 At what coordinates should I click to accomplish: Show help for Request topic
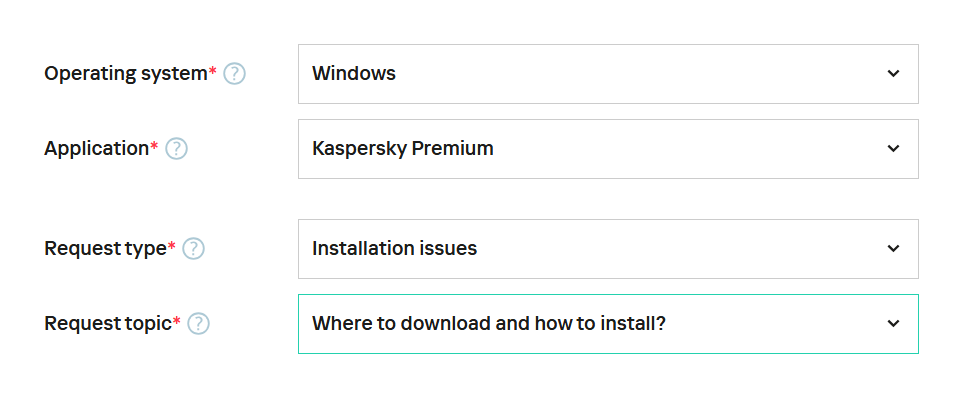(198, 324)
